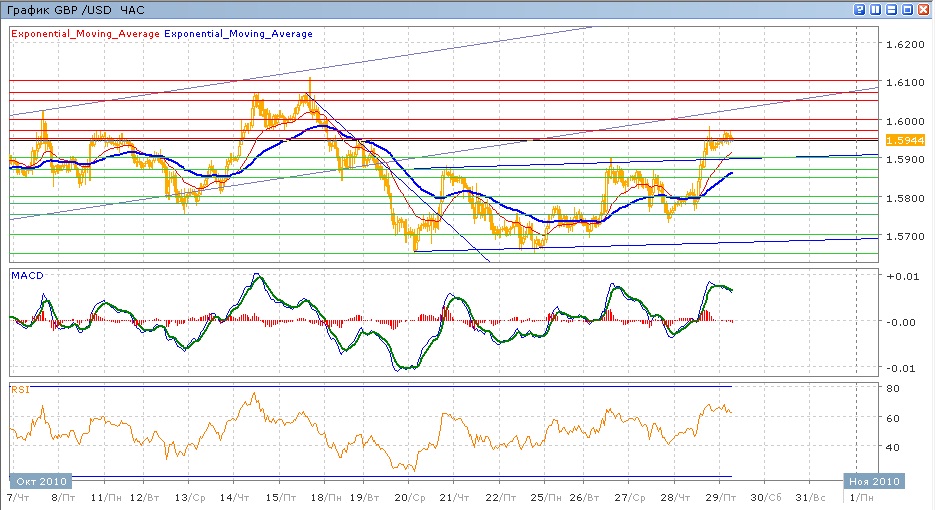Screen dimensions: 935x510
Task: Click the RSI indicator label
Action: (20, 388)
